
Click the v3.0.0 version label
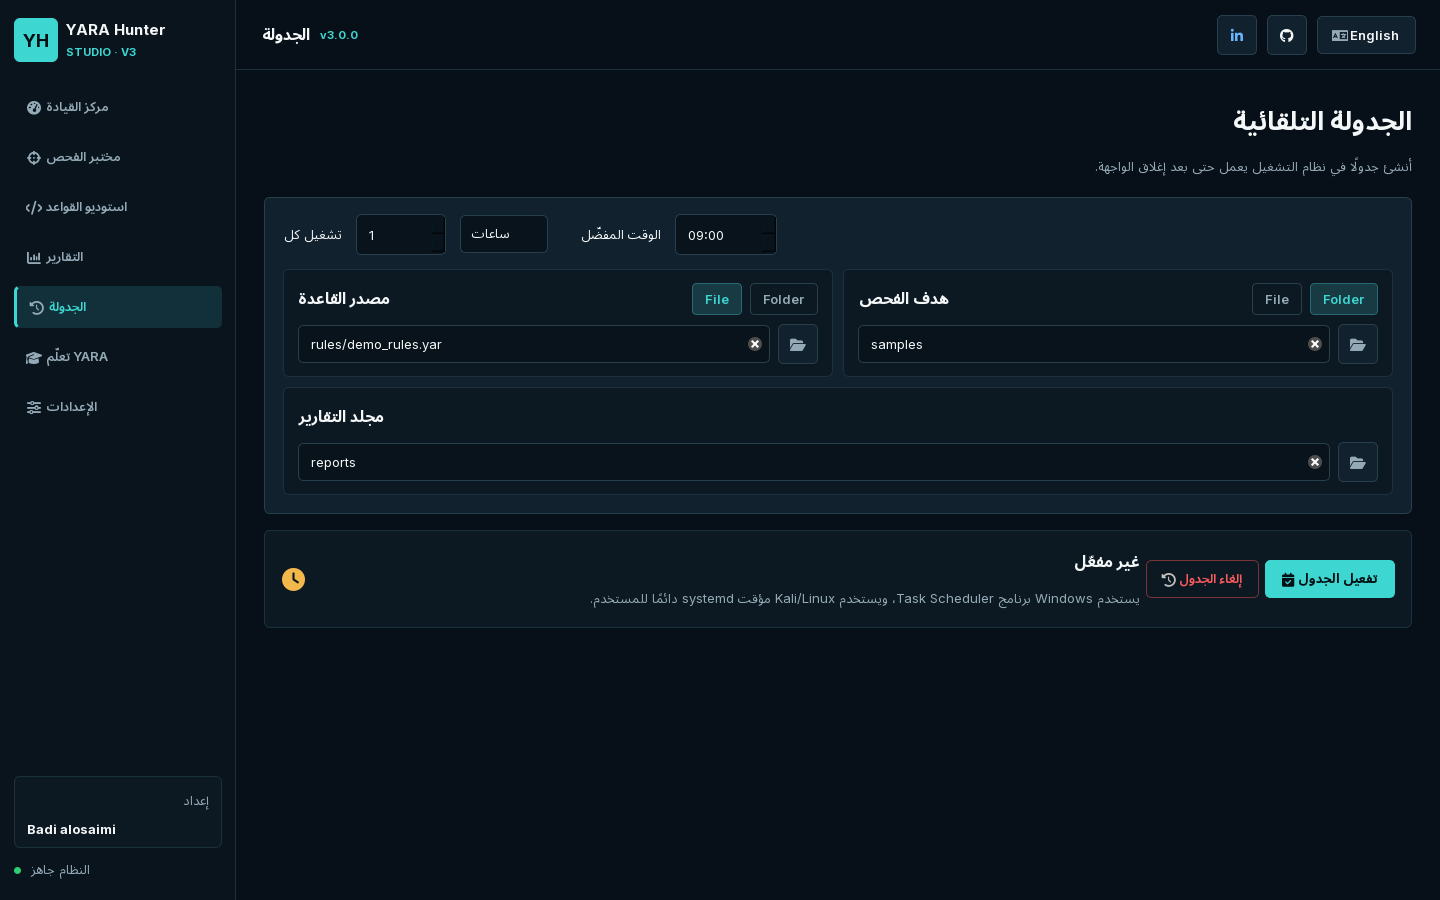339,35
